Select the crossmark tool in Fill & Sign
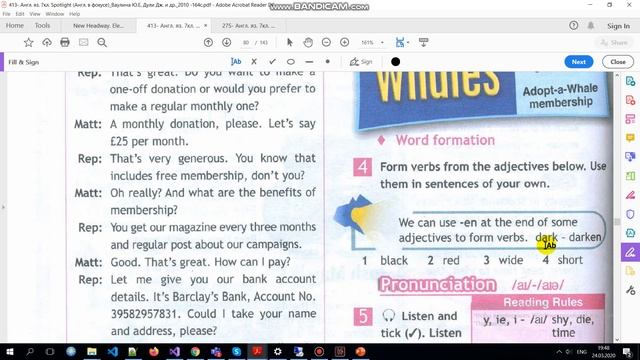The image size is (640, 360). click(254, 62)
